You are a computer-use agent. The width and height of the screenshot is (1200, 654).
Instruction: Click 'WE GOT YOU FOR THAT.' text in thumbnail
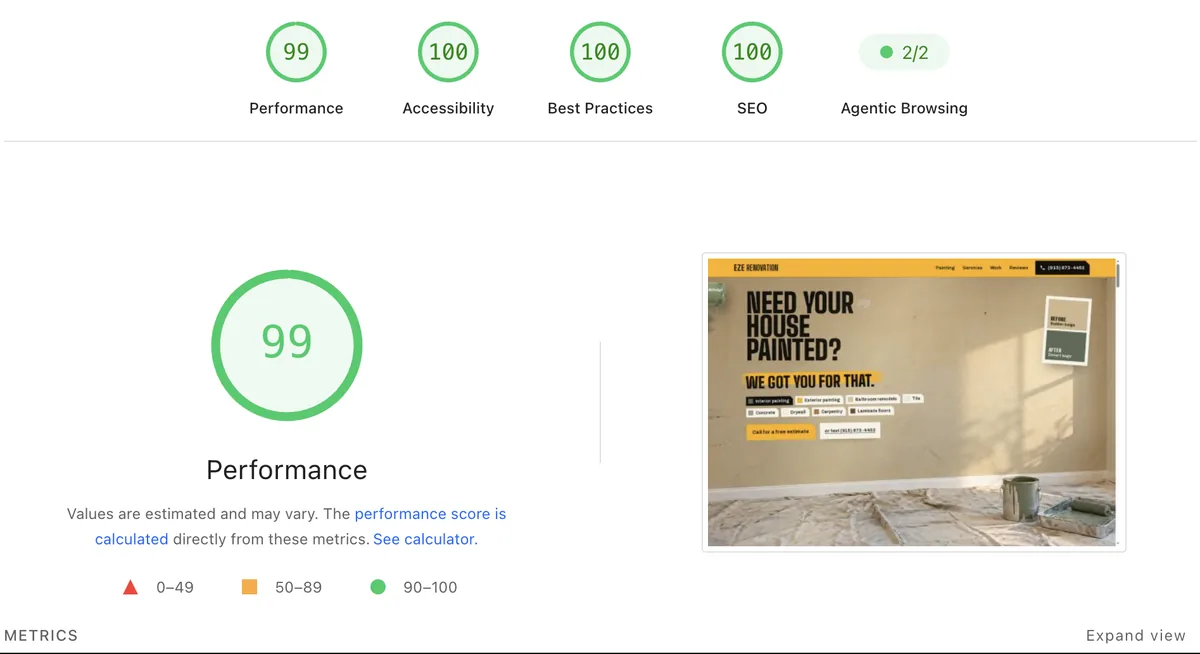click(x=810, y=381)
